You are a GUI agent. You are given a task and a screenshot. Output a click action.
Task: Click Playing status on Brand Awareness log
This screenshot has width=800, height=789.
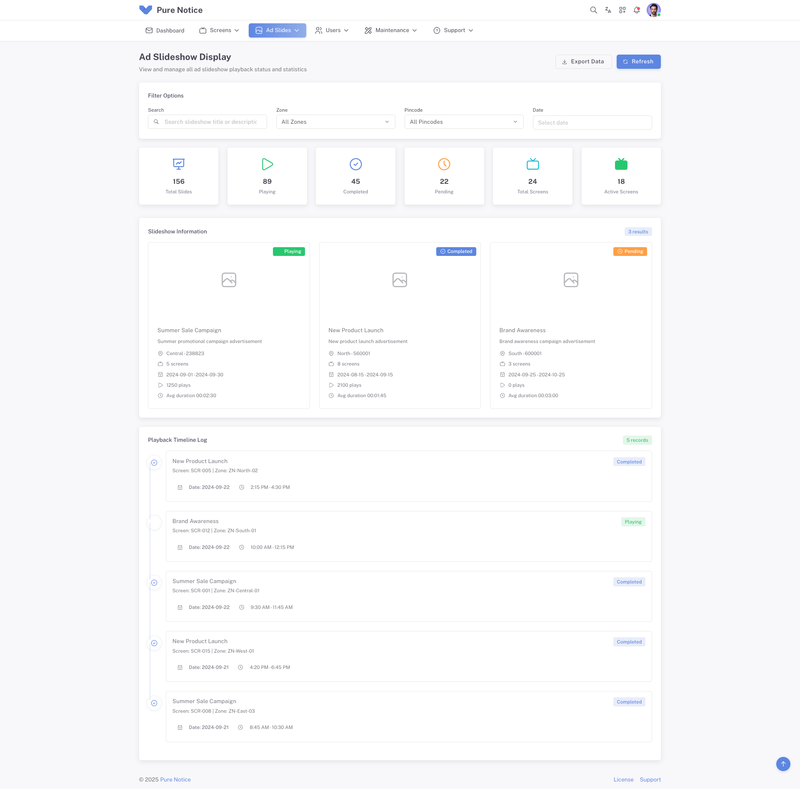tap(633, 522)
